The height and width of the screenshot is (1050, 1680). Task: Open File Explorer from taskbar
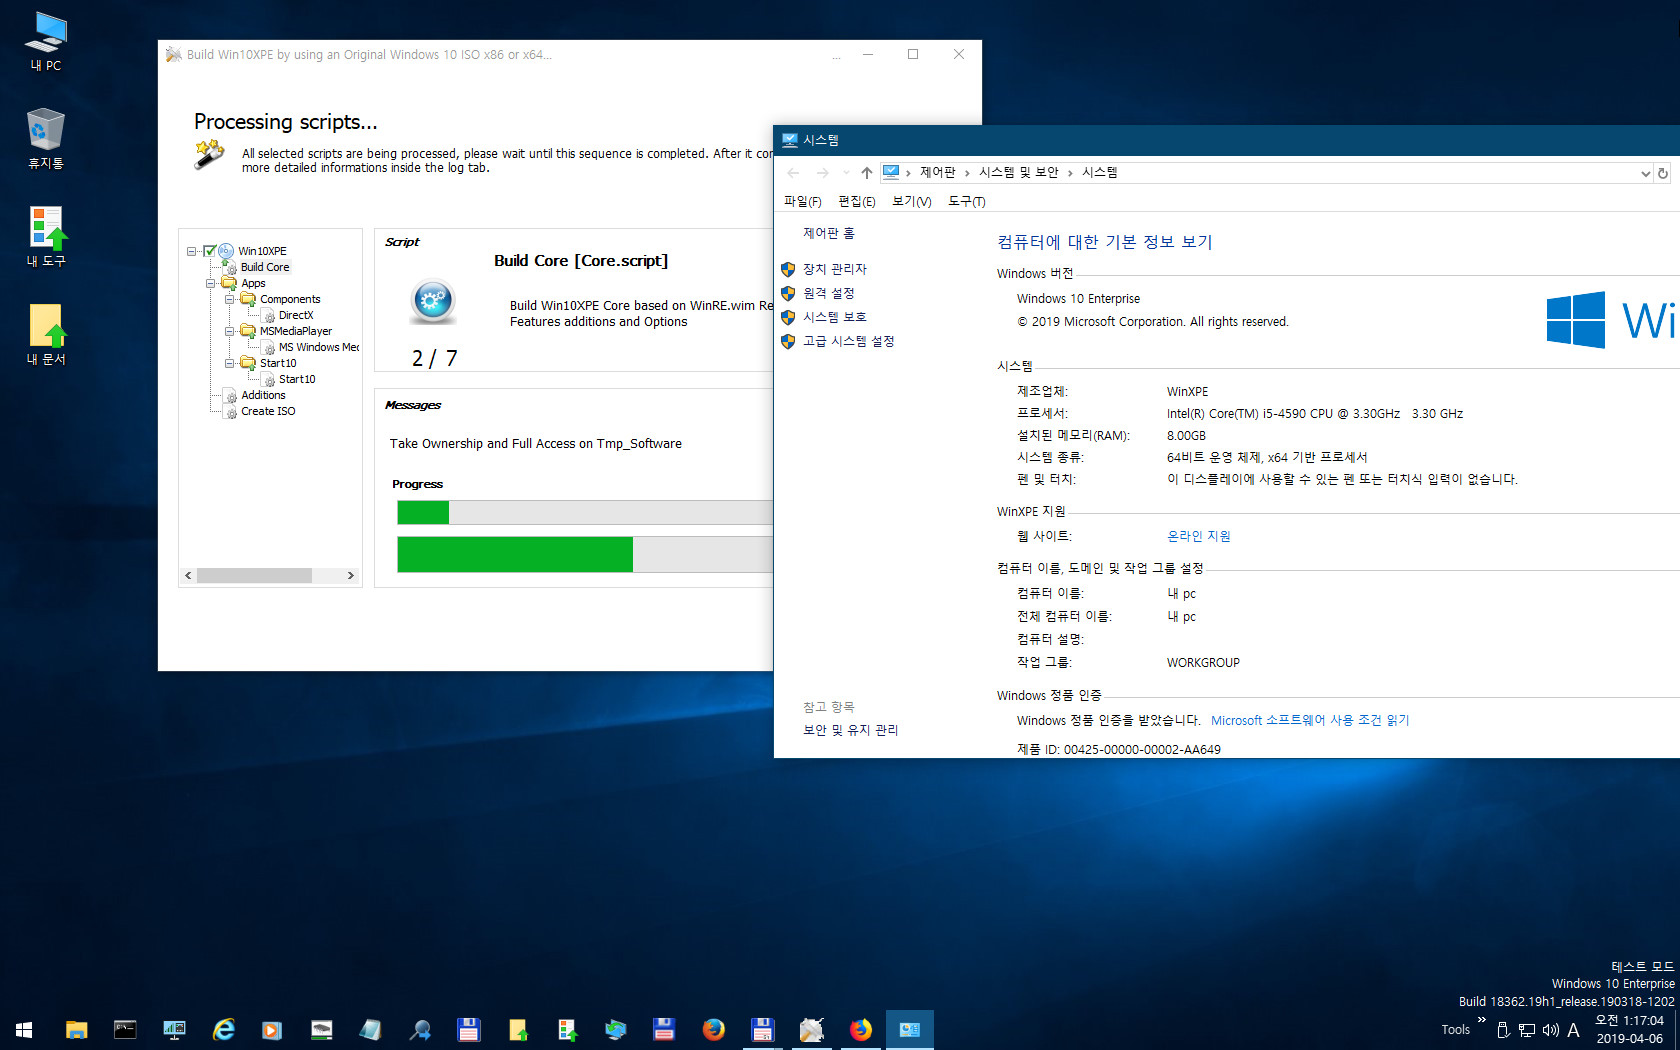[x=76, y=1029]
